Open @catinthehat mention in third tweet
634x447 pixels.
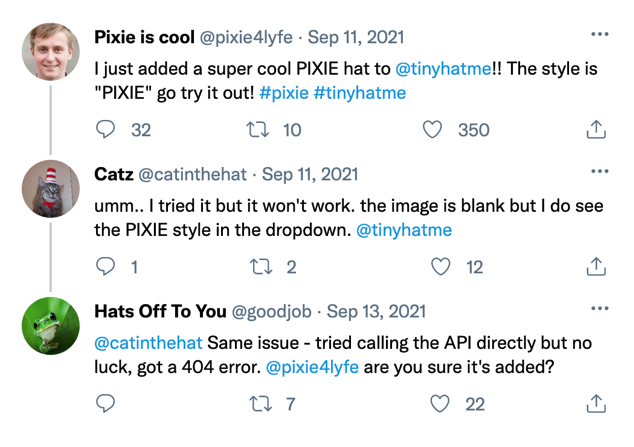coord(151,343)
